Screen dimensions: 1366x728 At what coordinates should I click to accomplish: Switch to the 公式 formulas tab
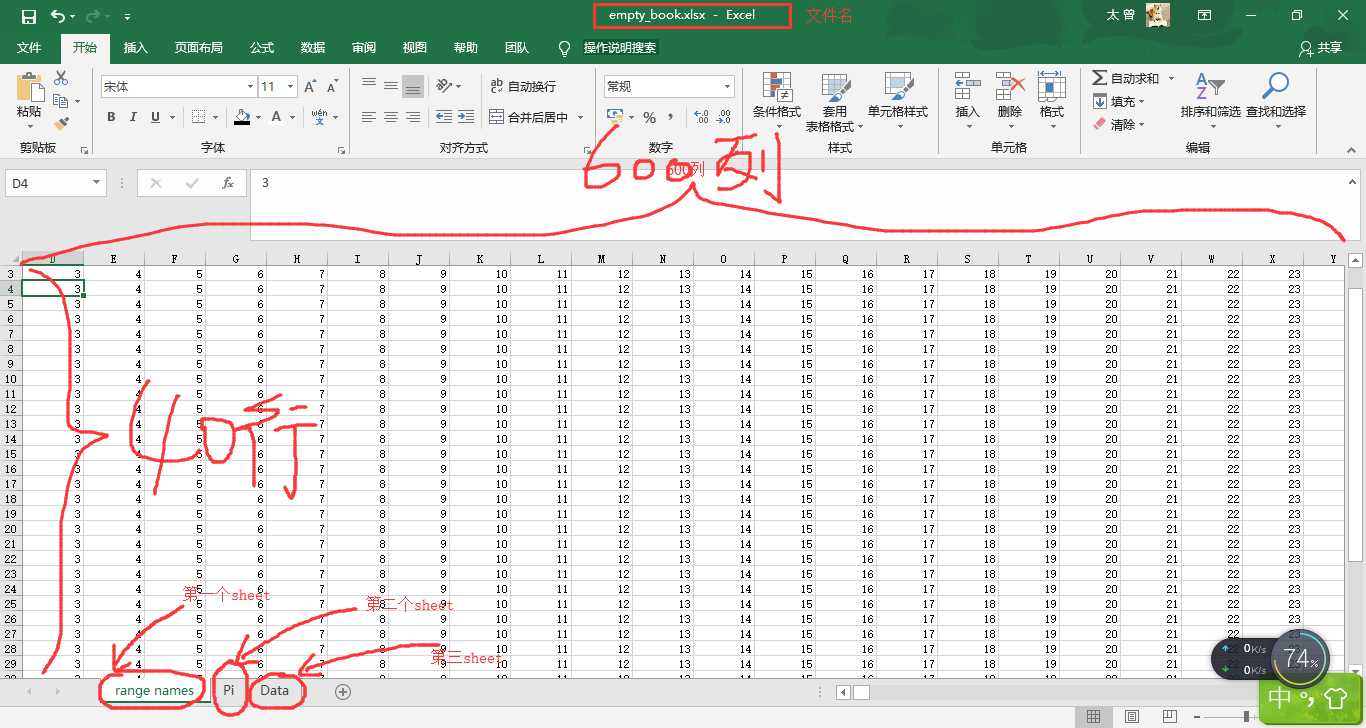click(x=262, y=48)
